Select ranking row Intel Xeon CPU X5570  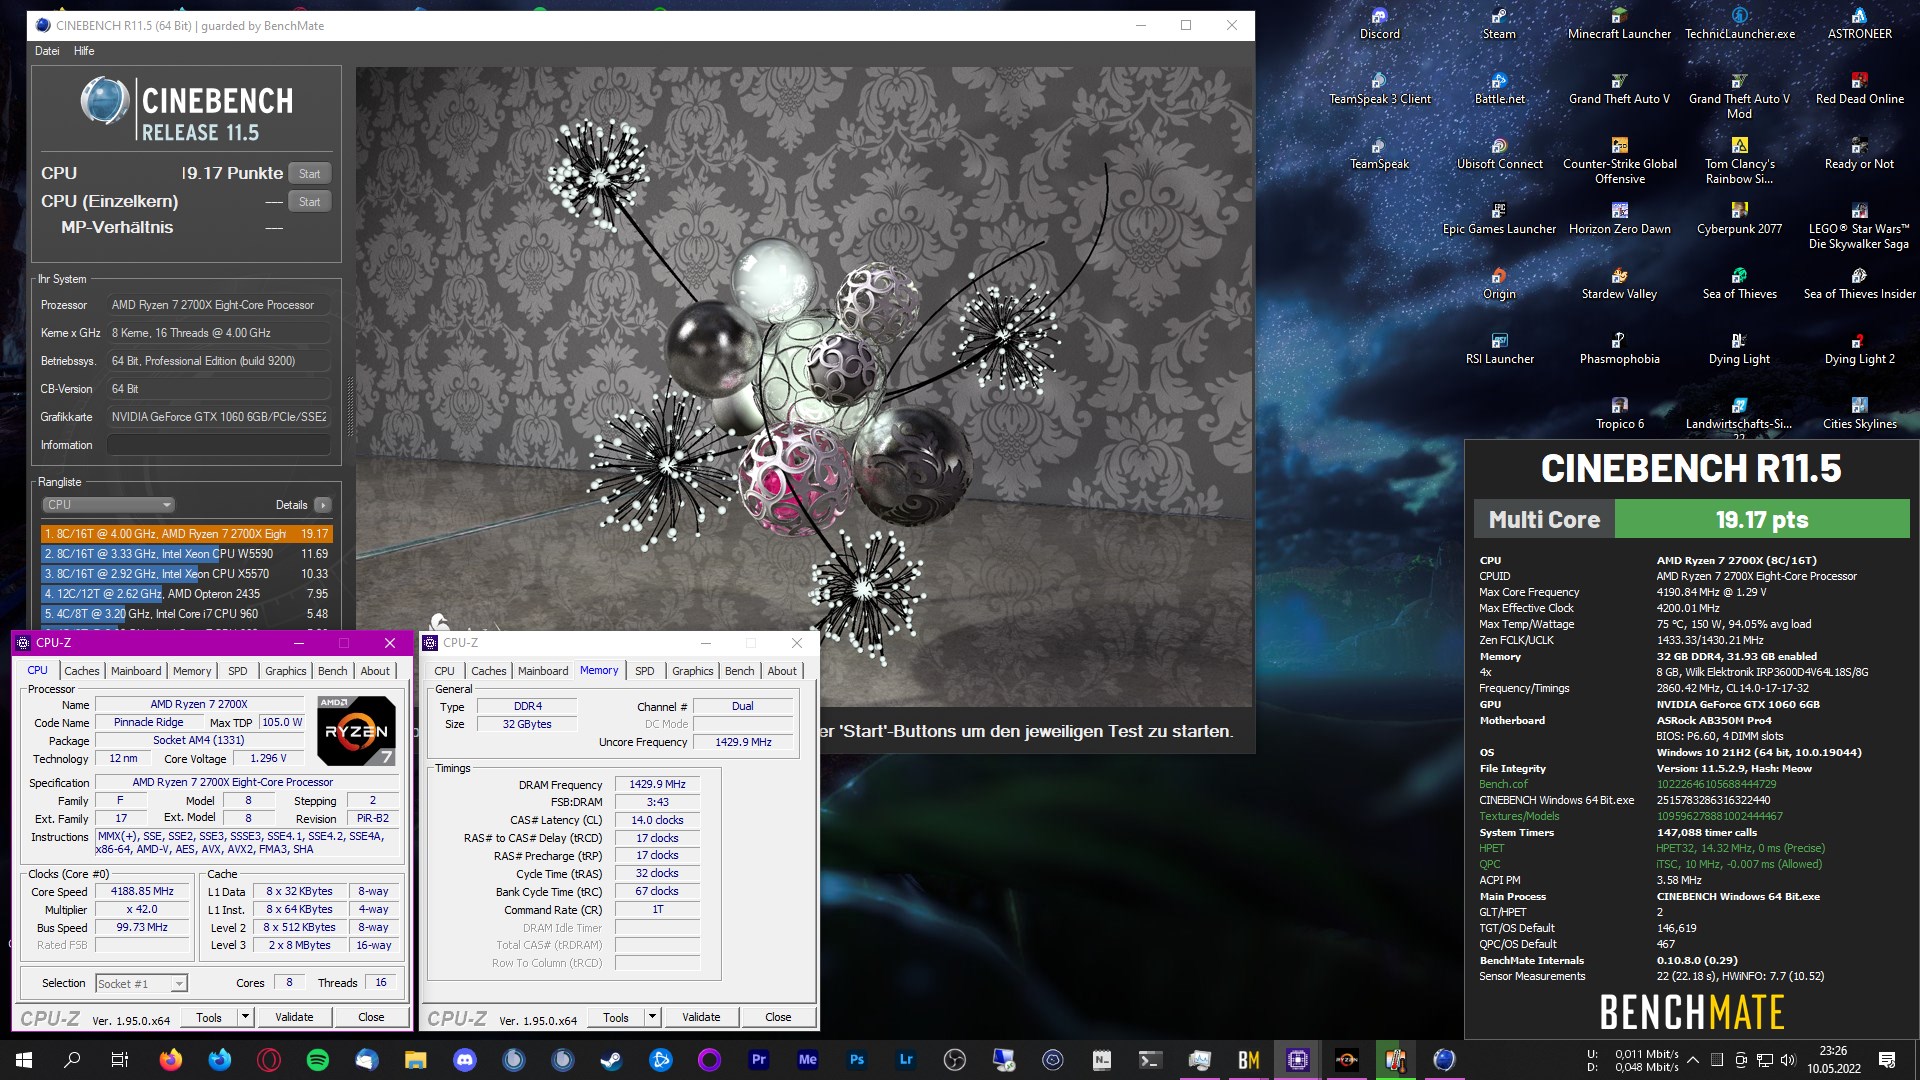tap(186, 574)
